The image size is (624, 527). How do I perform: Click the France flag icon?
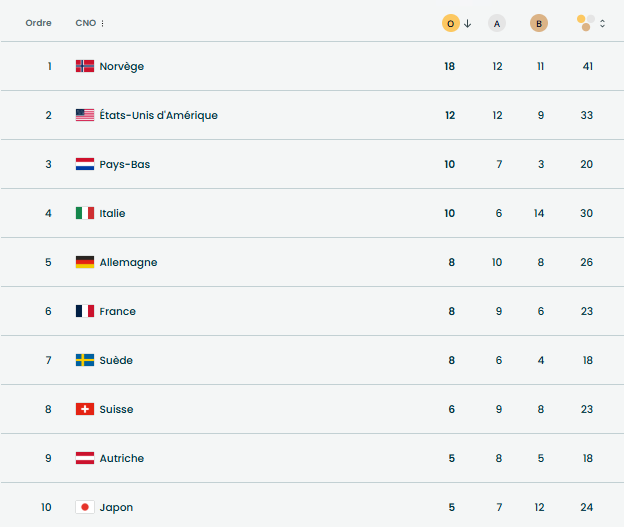tap(85, 311)
